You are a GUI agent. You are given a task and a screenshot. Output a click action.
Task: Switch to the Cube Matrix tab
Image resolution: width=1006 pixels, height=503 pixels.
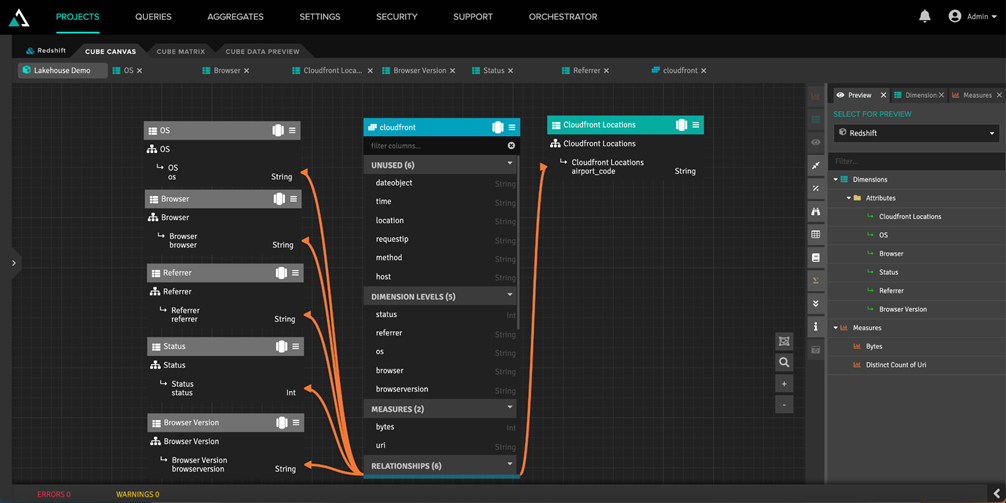(x=181, y=51)
